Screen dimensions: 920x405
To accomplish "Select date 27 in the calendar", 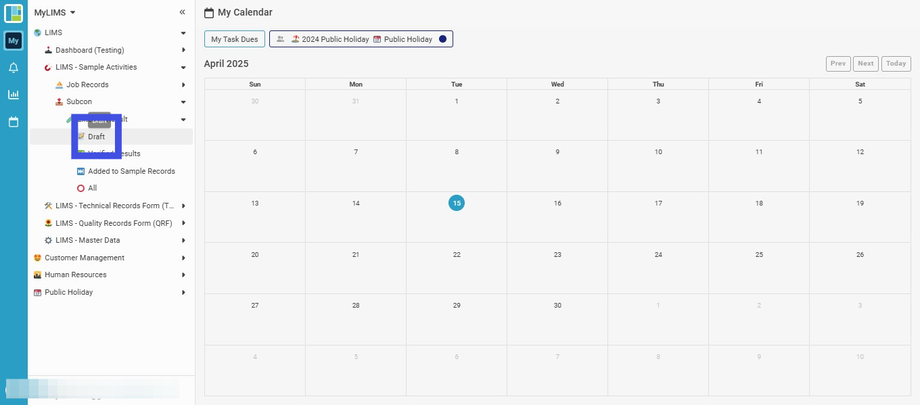I will 255,306.
